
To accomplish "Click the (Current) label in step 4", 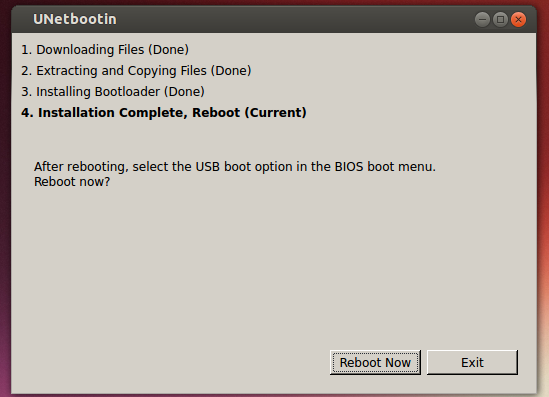I will 276,113.
